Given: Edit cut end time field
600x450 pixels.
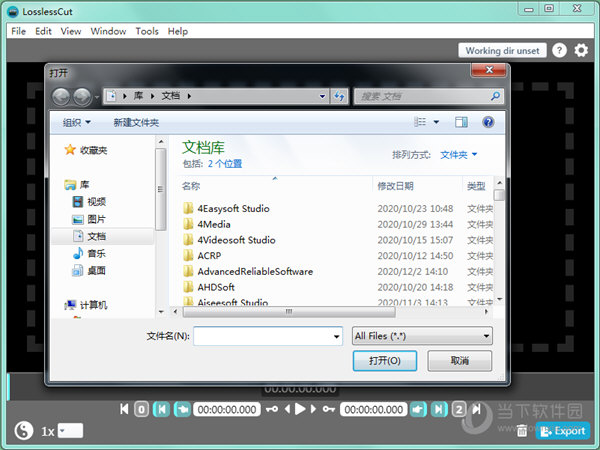Looking at the screenshot, I should click(373, 409).
